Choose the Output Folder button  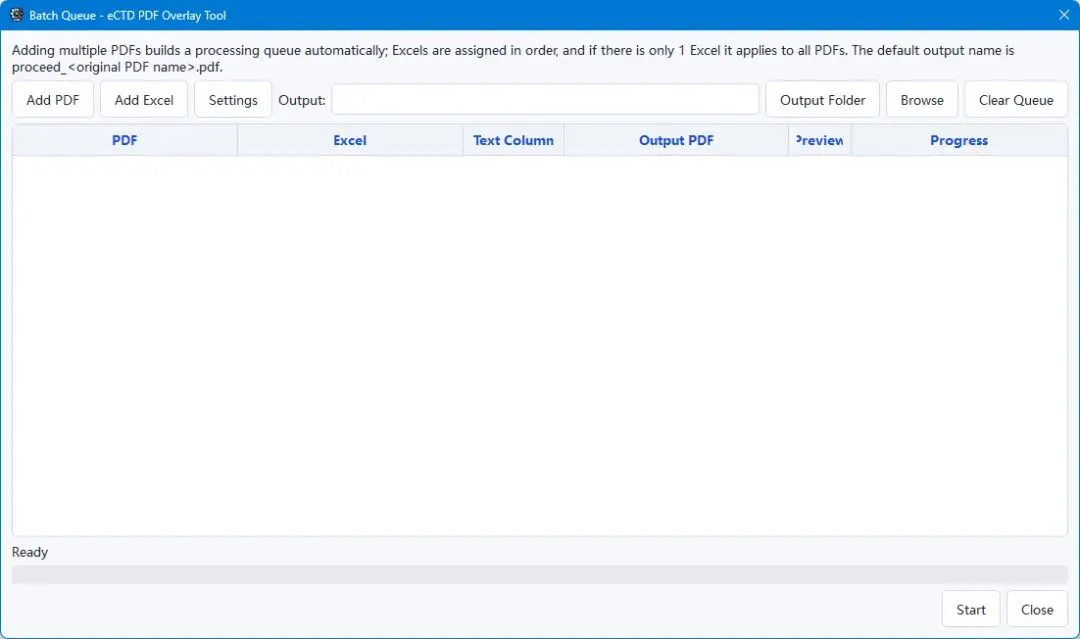(822, 100)
